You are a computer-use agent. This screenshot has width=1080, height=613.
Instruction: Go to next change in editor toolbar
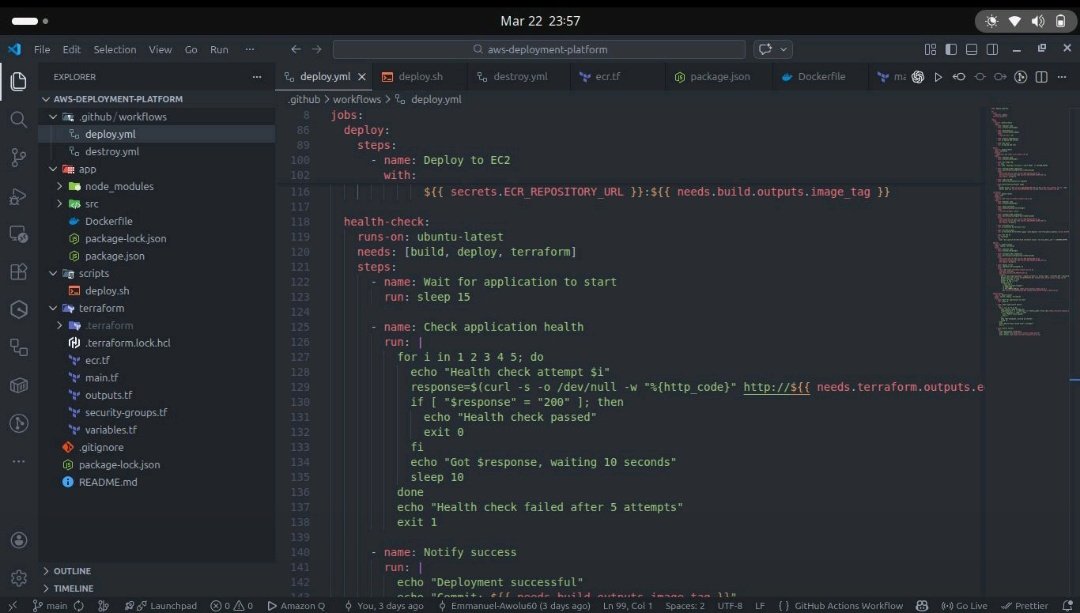pos(1000,77)
